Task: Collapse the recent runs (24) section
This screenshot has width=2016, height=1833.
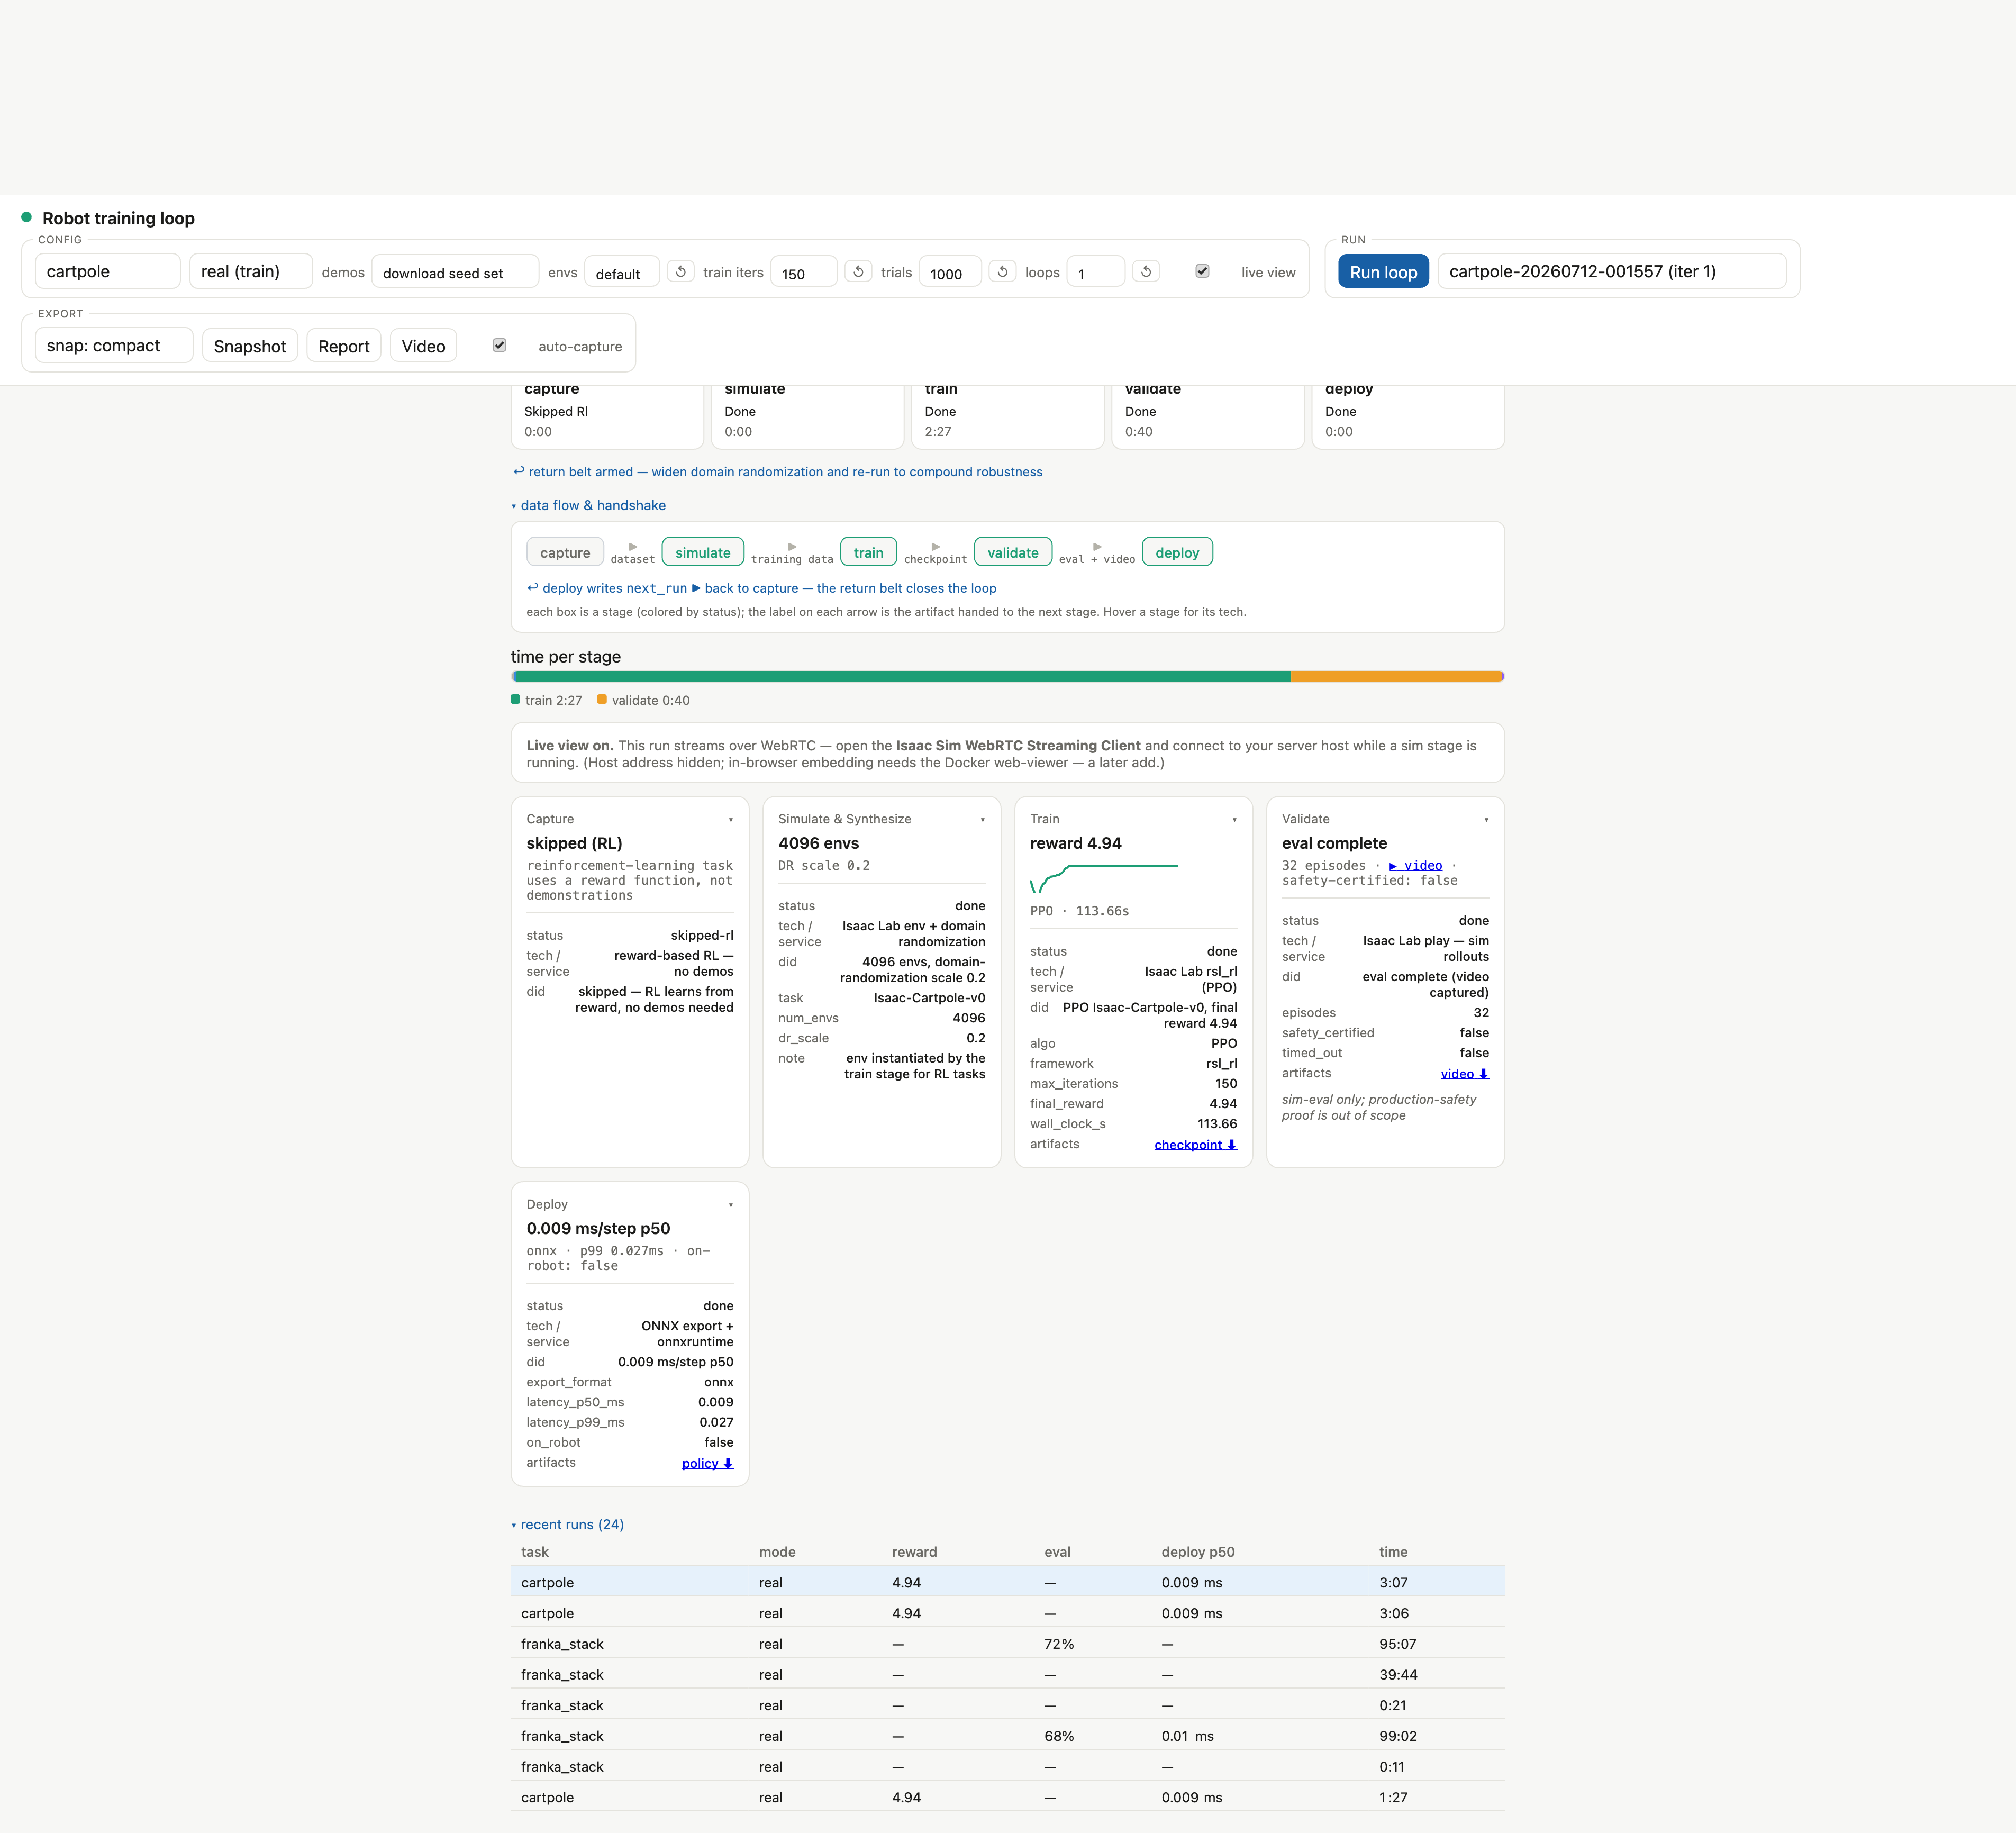Action: point(567,1524)
